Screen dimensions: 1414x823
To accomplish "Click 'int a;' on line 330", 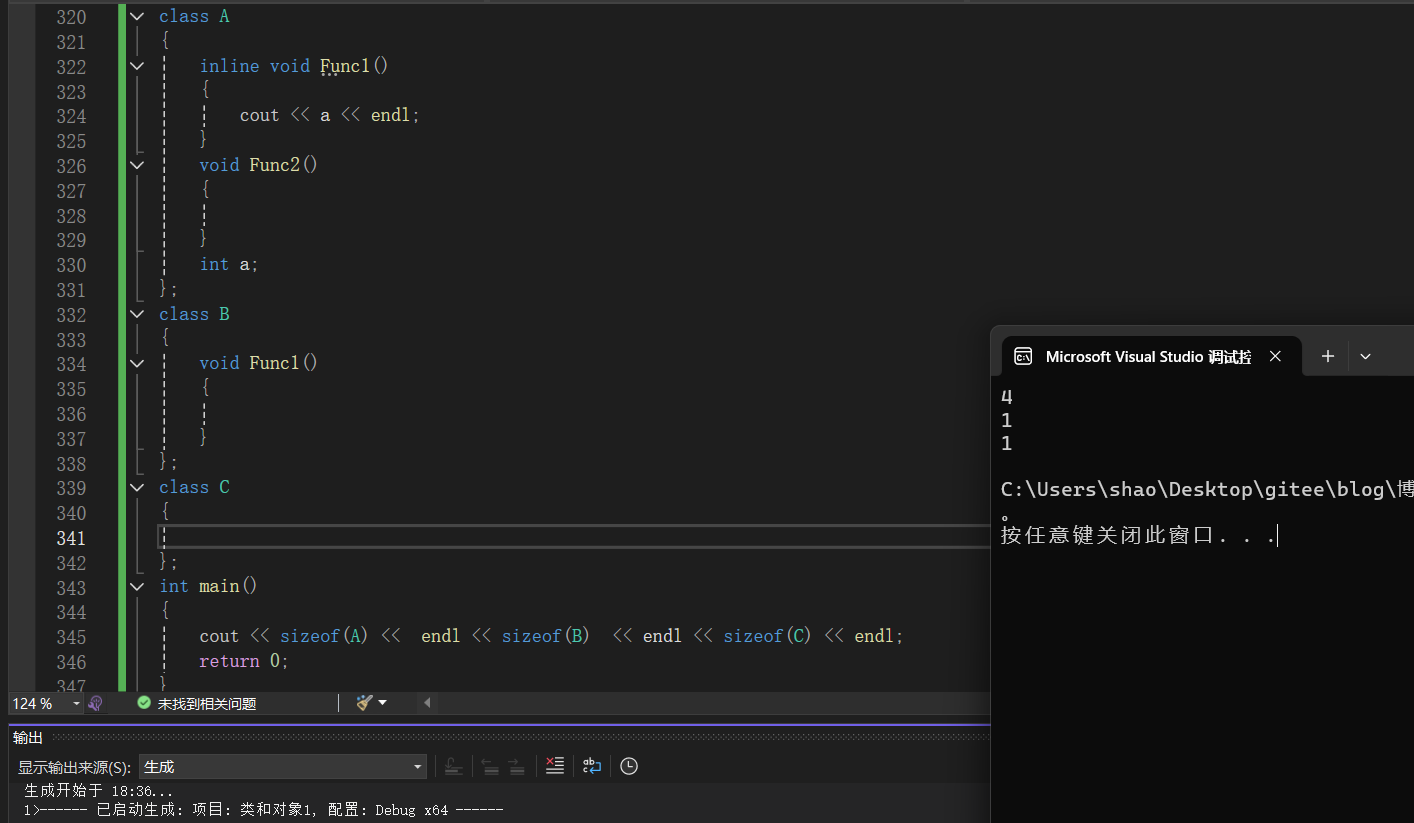I will coord(229,265).
